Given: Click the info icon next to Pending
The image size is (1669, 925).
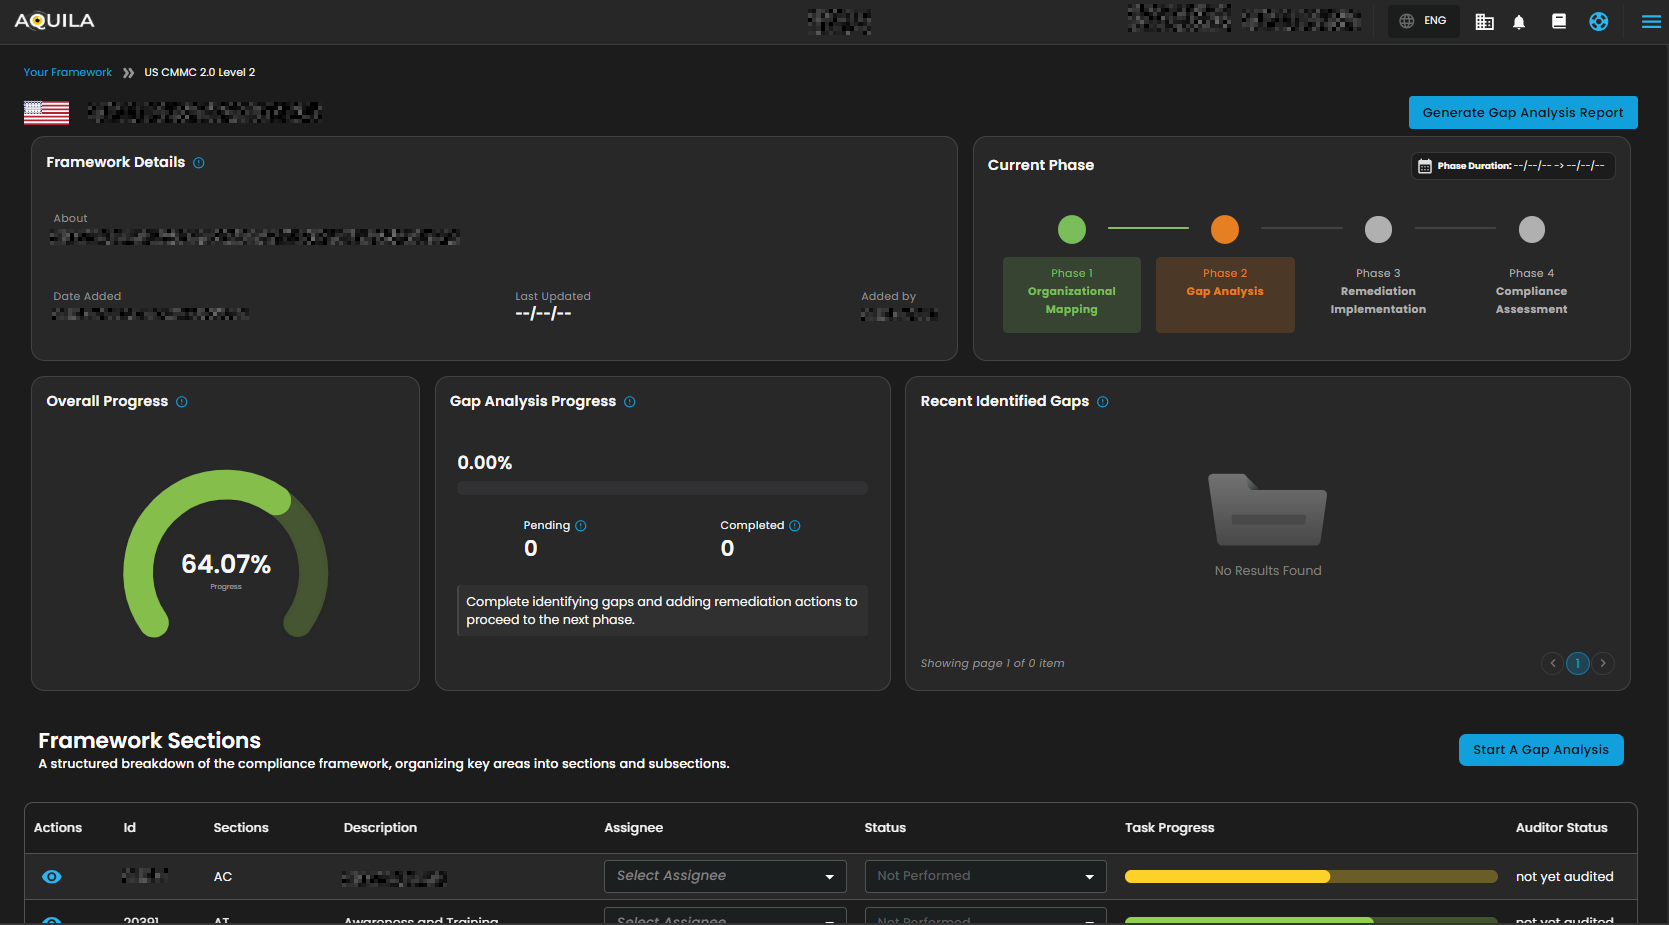Looking at the screenshot, I should [x=581, y=526].
